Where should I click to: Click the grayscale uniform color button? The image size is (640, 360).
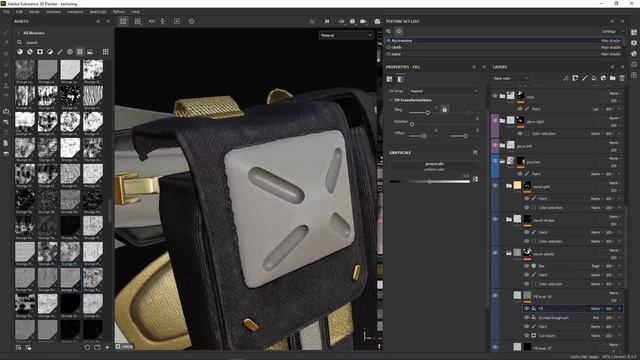(x=434, y=166)
